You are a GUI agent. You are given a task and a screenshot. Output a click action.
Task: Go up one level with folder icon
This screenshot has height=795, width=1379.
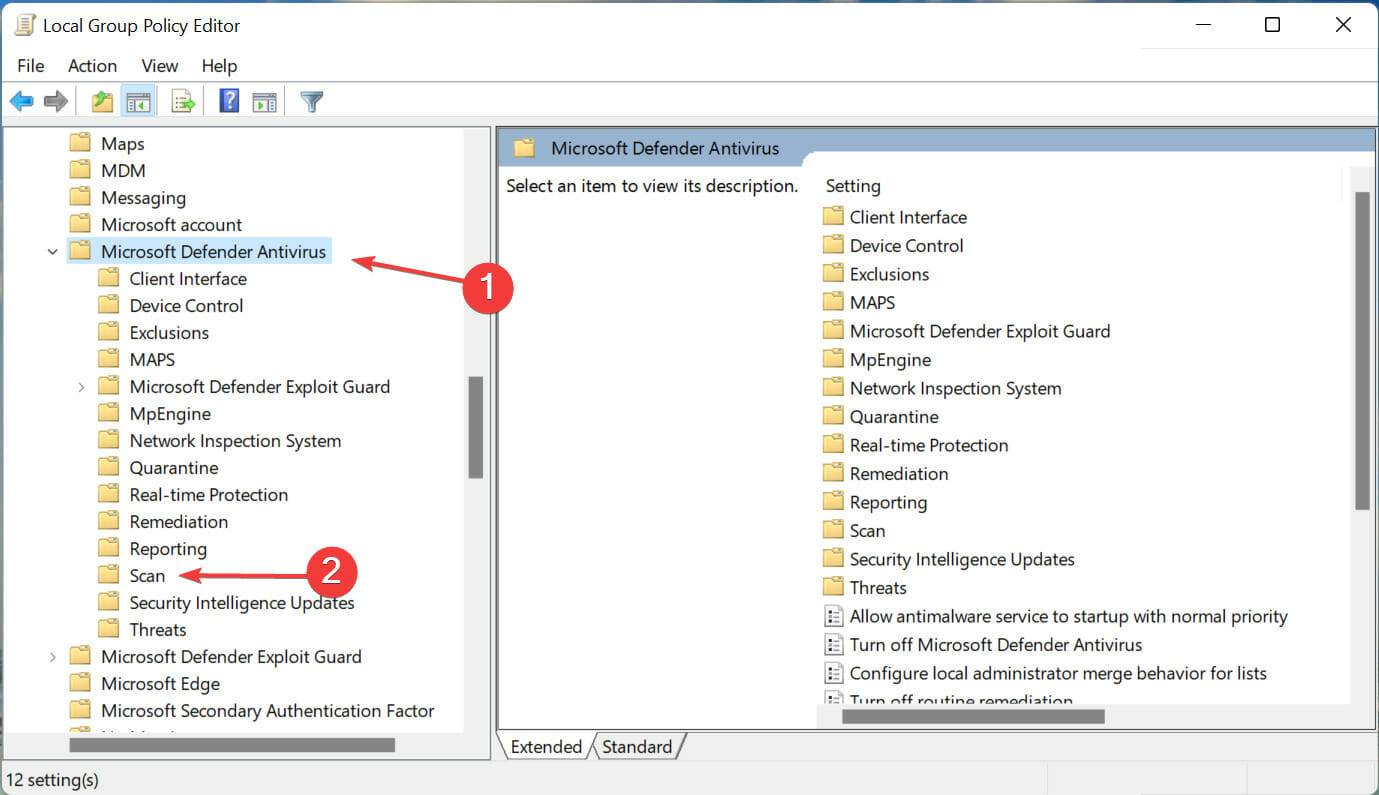(x=101, y=101)
